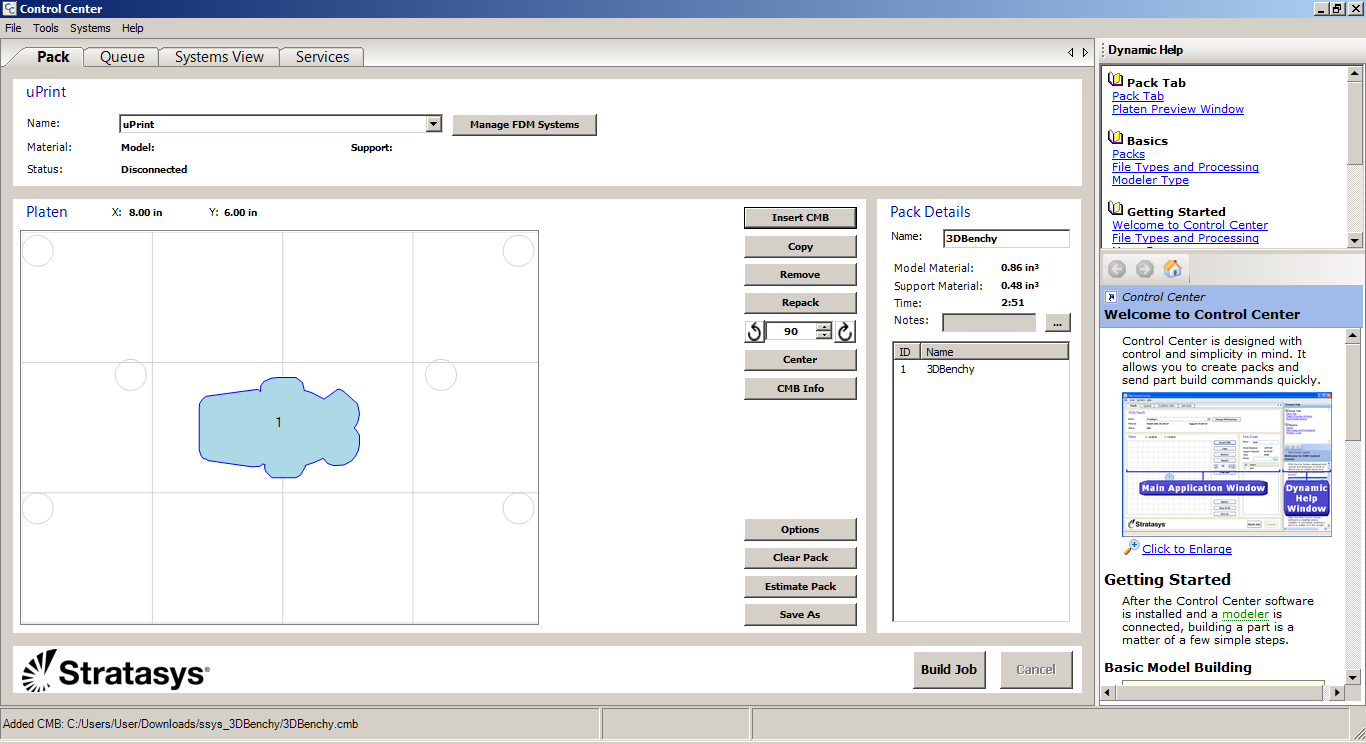Decrease rotation angle with down stepper arrow
This screenshot has height=744, width=1366.
pyautogui.click(x=824, y=335)
